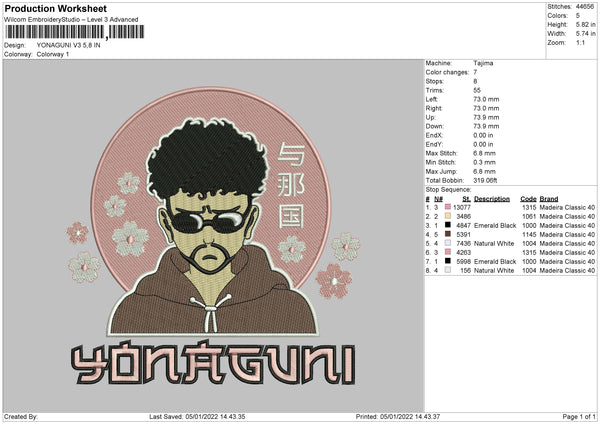
Task: Click 'Madeira Classic 40' brand in row 6
Action: (567, 253)
